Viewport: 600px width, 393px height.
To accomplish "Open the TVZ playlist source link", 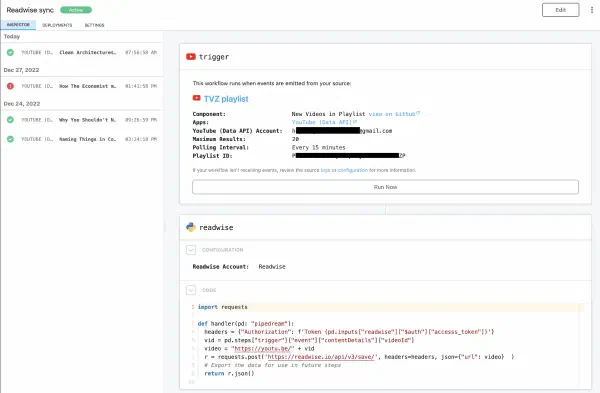I will point(226,99).
